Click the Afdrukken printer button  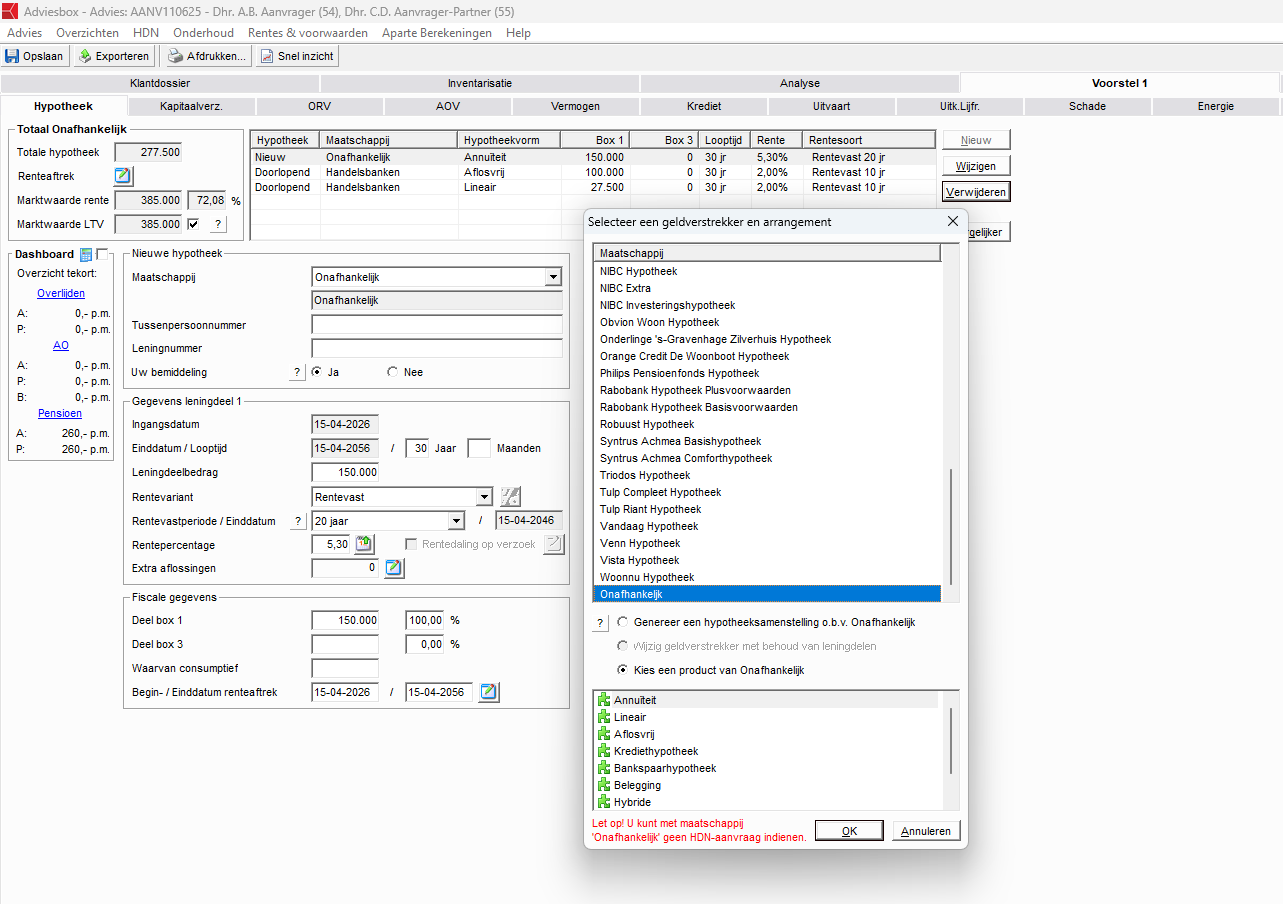point(207,56)
